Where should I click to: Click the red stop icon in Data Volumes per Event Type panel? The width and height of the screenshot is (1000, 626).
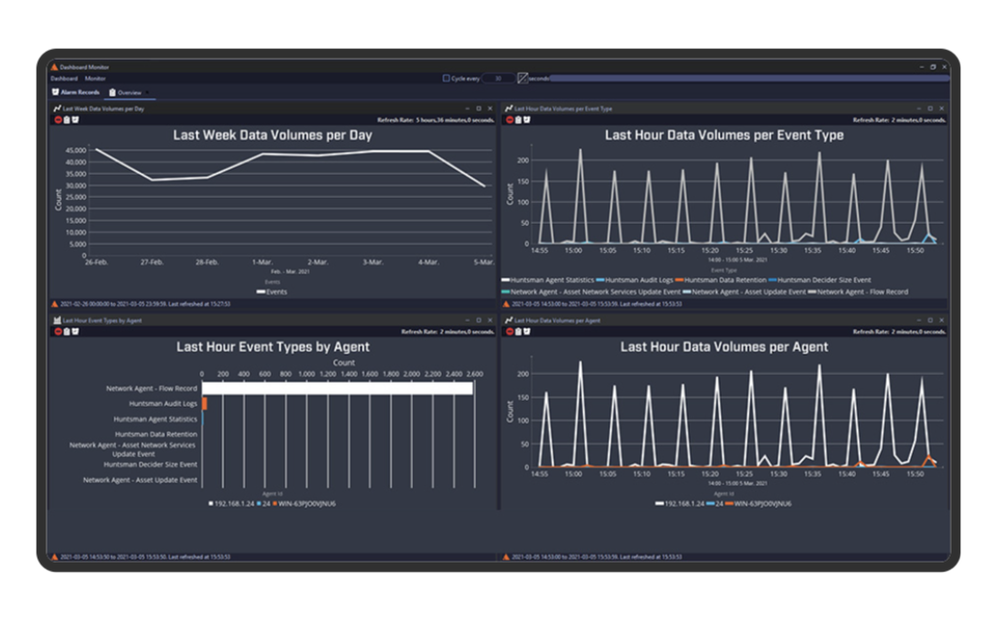pyautogui.click(x=510, y=120)
